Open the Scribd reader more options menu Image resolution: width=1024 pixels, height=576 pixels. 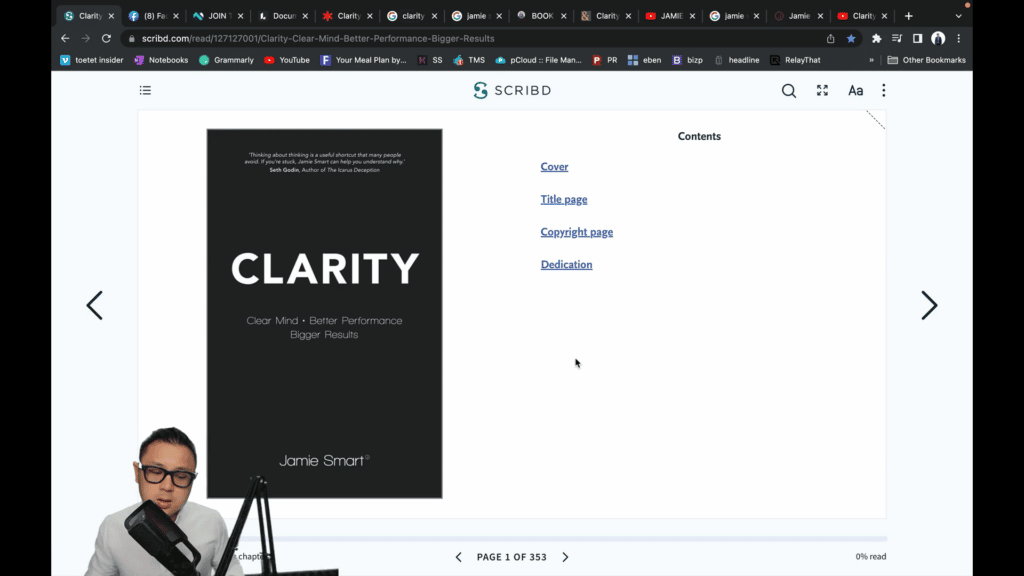884,90
